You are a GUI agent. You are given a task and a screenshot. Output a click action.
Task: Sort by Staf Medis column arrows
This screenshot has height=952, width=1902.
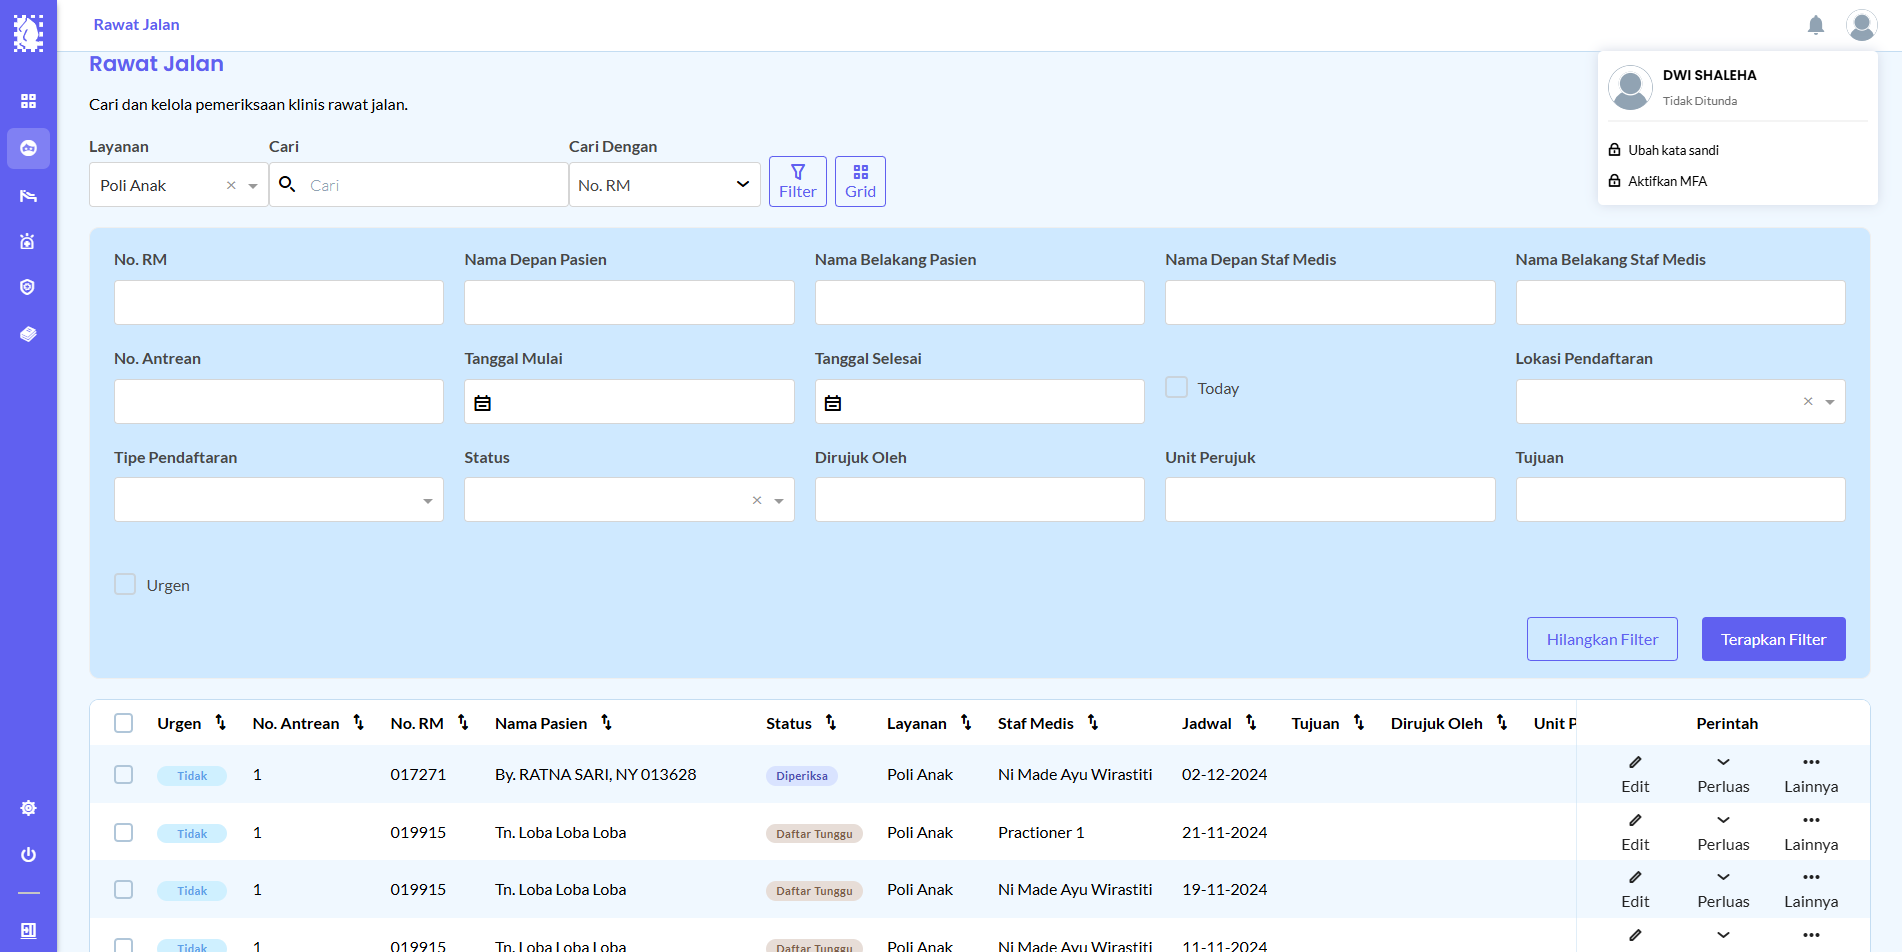[x=1093, y=722]
